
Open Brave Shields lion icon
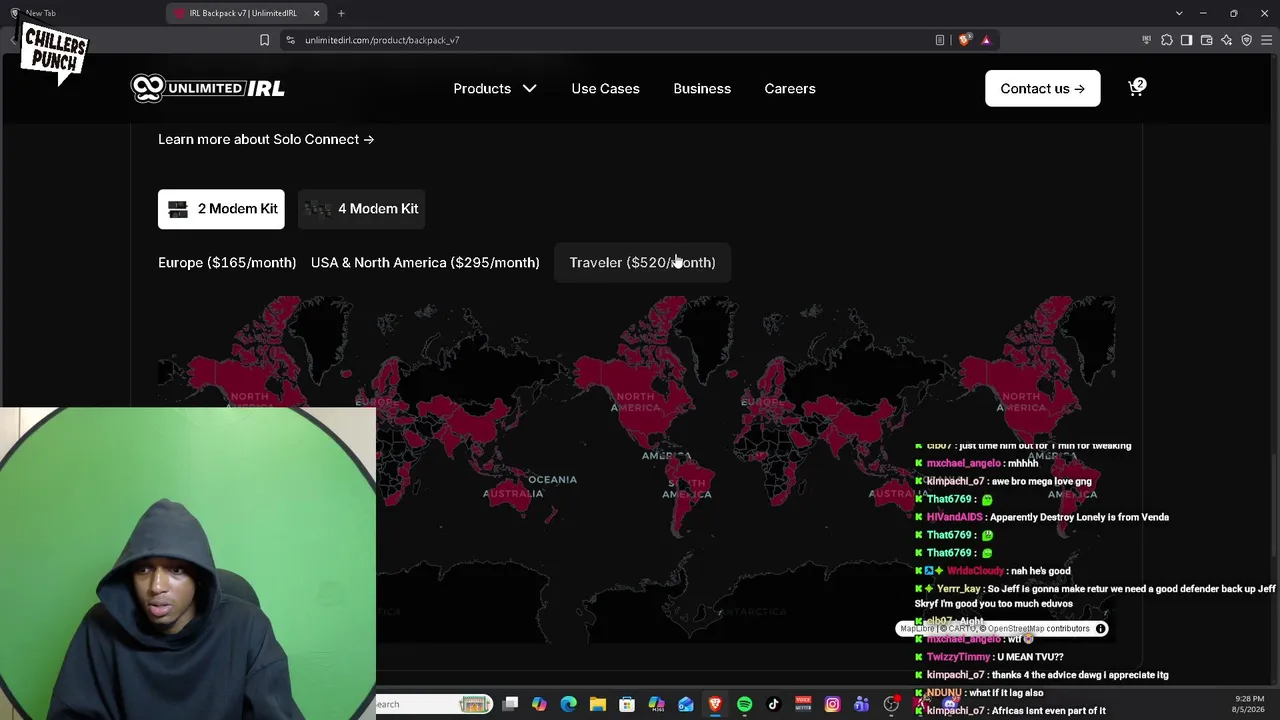[x=964, y=40]
